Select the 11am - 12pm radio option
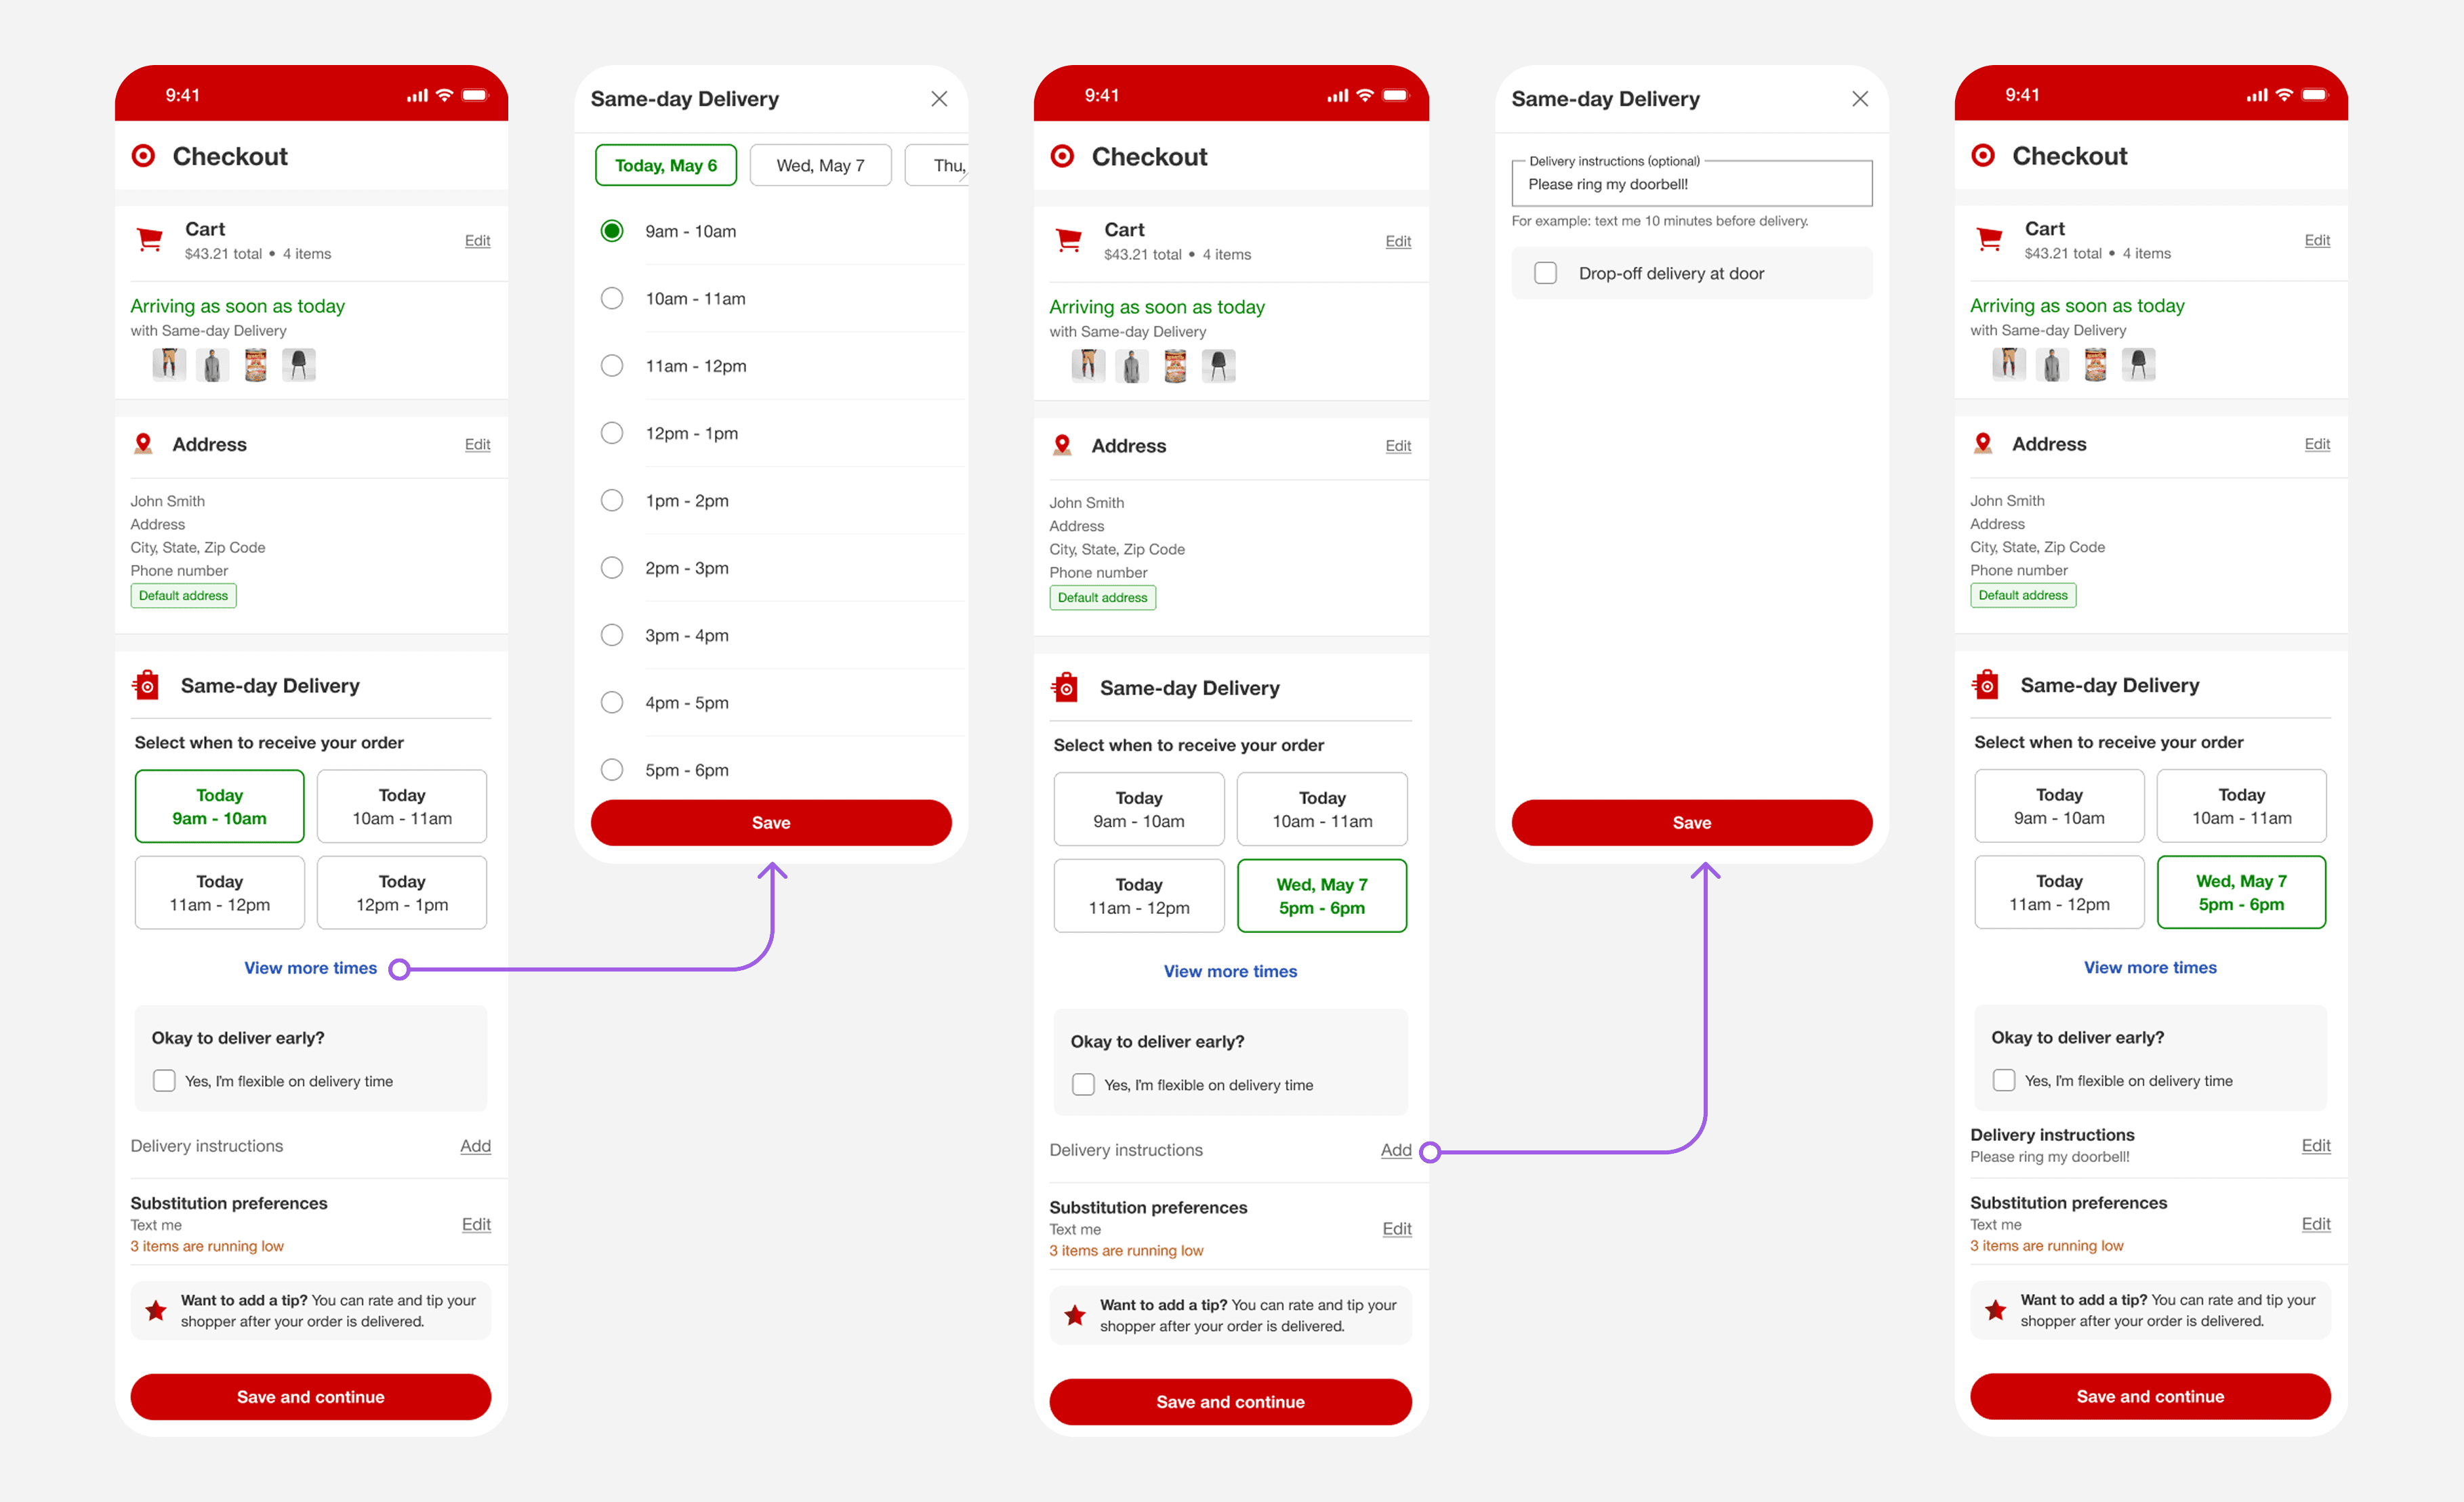The height and width of the screenshot is (1502, 2464). (611, 366)
